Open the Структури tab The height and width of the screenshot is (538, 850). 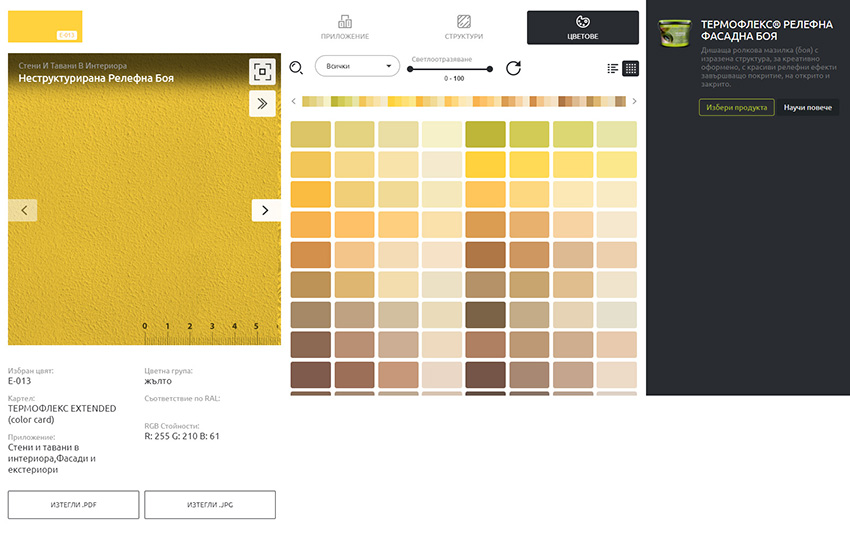[464, 27]
